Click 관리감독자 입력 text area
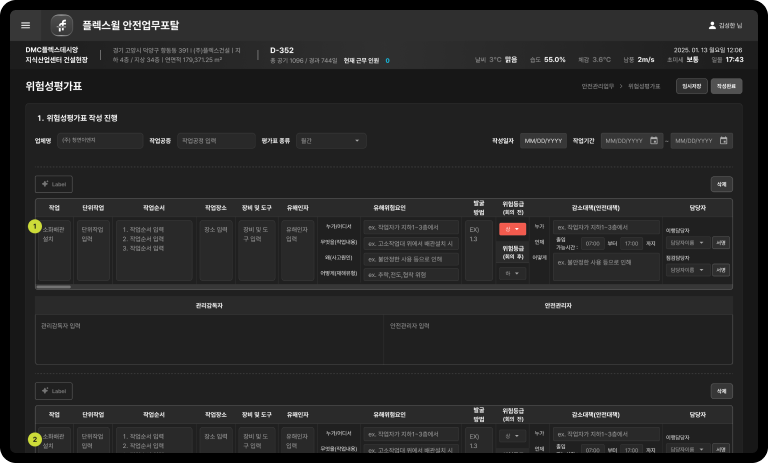 click(209, 340)
